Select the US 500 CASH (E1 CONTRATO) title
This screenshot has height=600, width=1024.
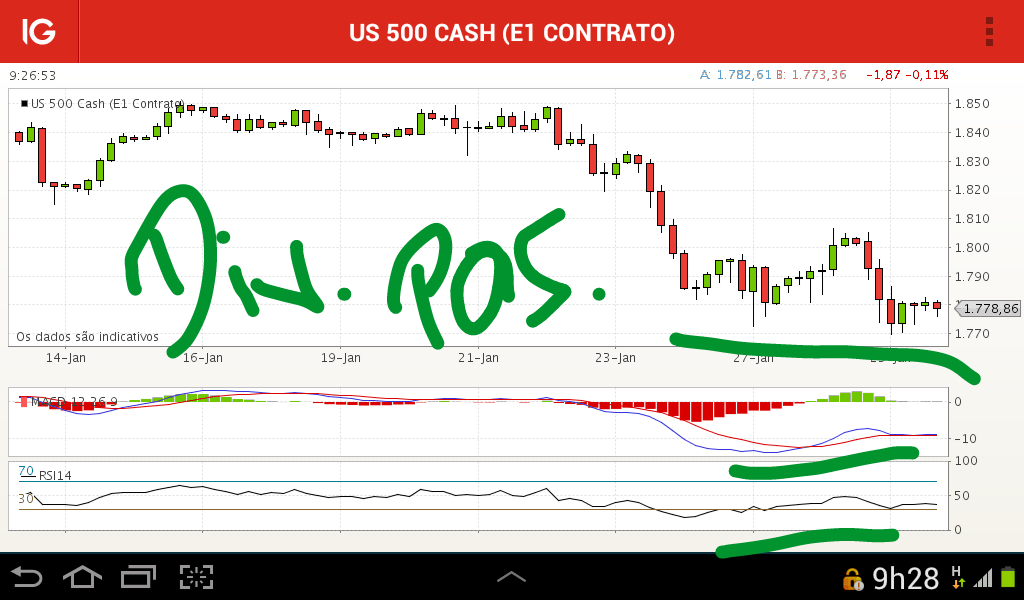(x=512, y=33)
